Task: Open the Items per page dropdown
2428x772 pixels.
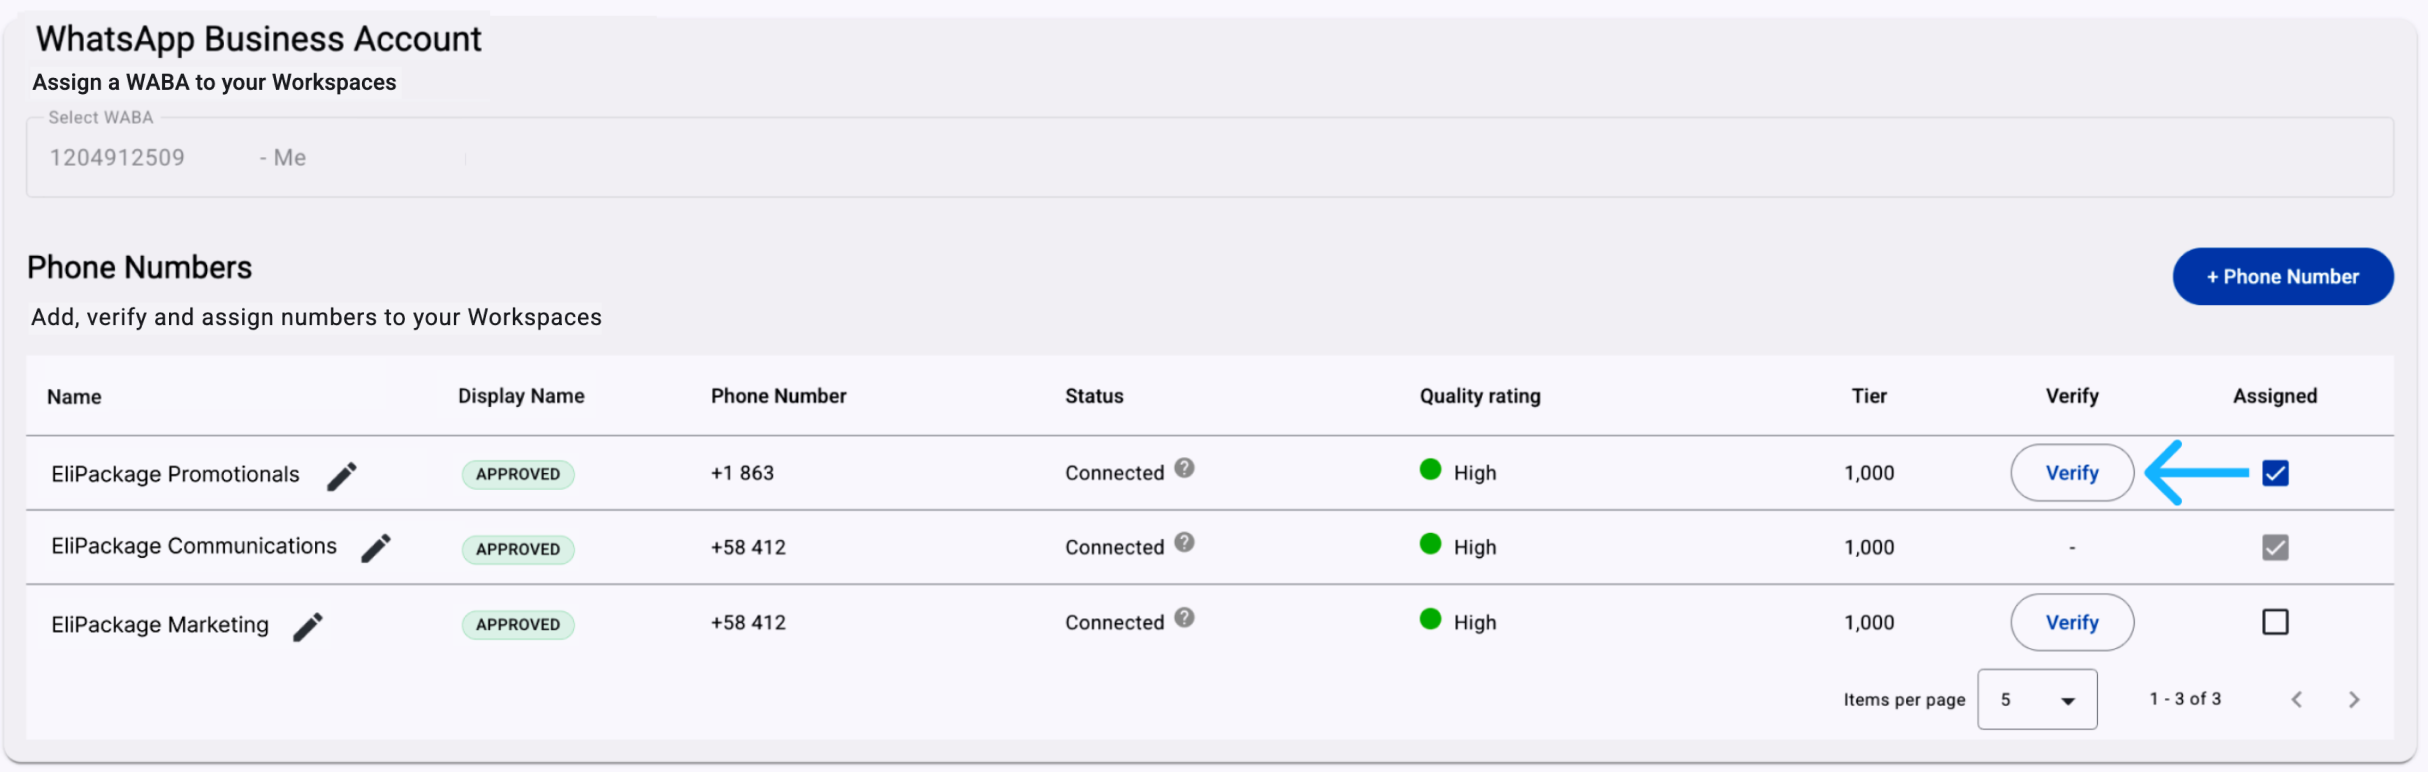Action: coord(2037,699)
